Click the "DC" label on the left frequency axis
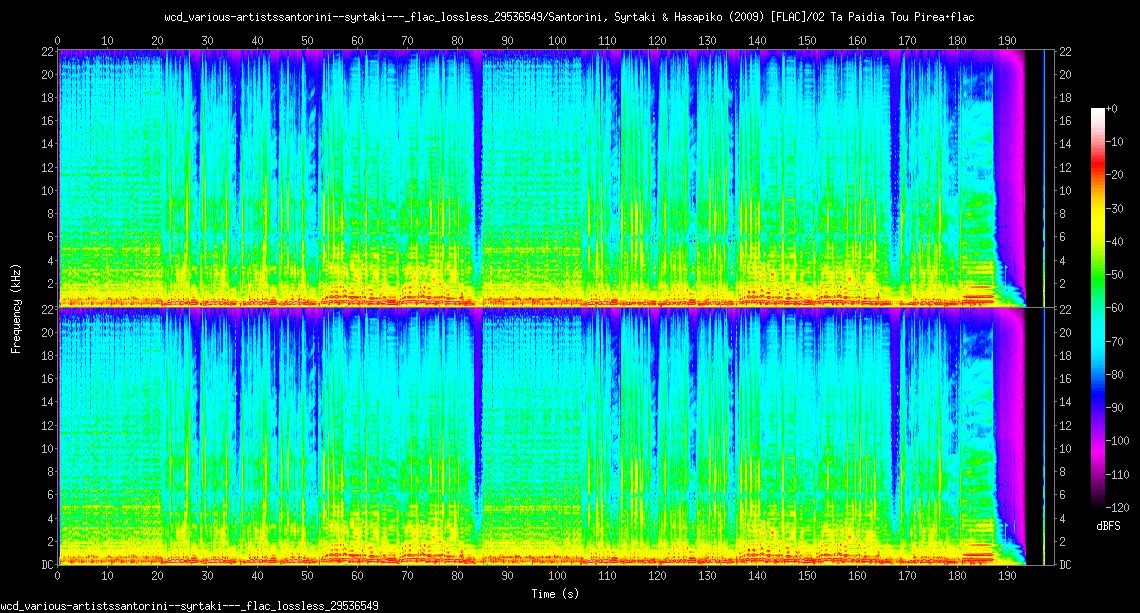Screen dimensions: 1140x613 coord(47,564)
